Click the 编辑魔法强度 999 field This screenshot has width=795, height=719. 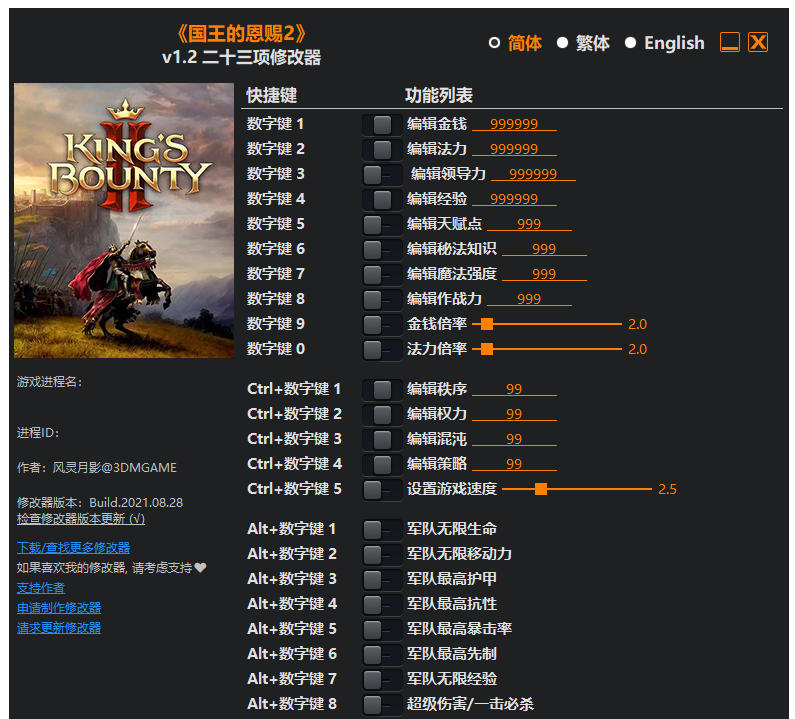(x=544, y=274)
